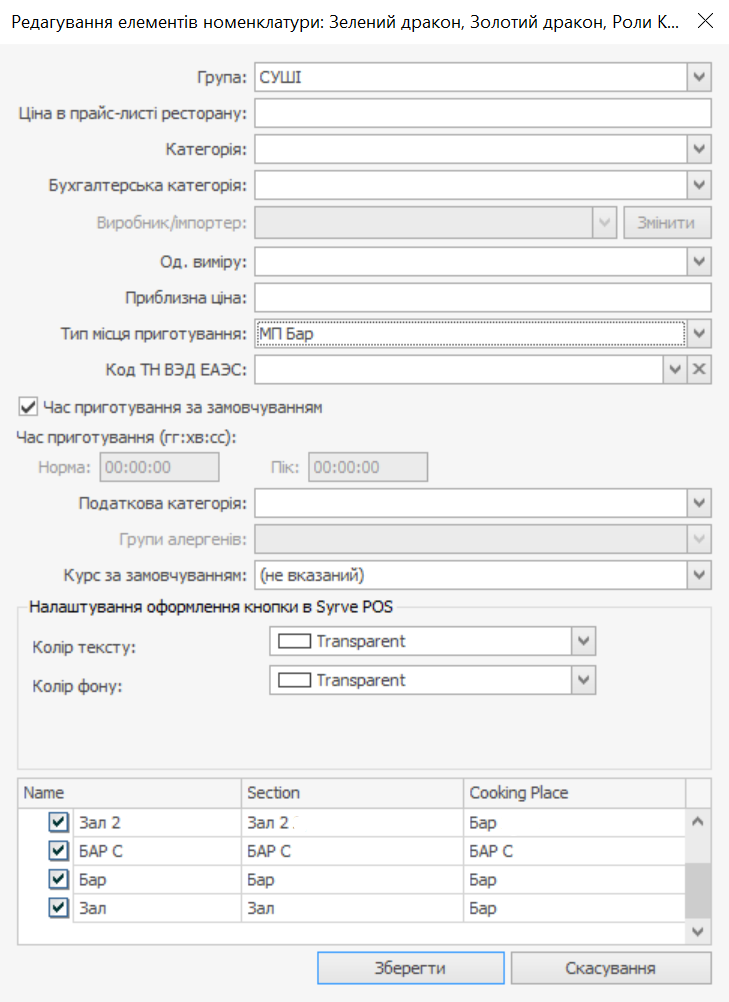Open the Код ТН ВЭД ЕАЭС dropdown arrow
The image size is (729, 1002).
[x=675, y=369]
